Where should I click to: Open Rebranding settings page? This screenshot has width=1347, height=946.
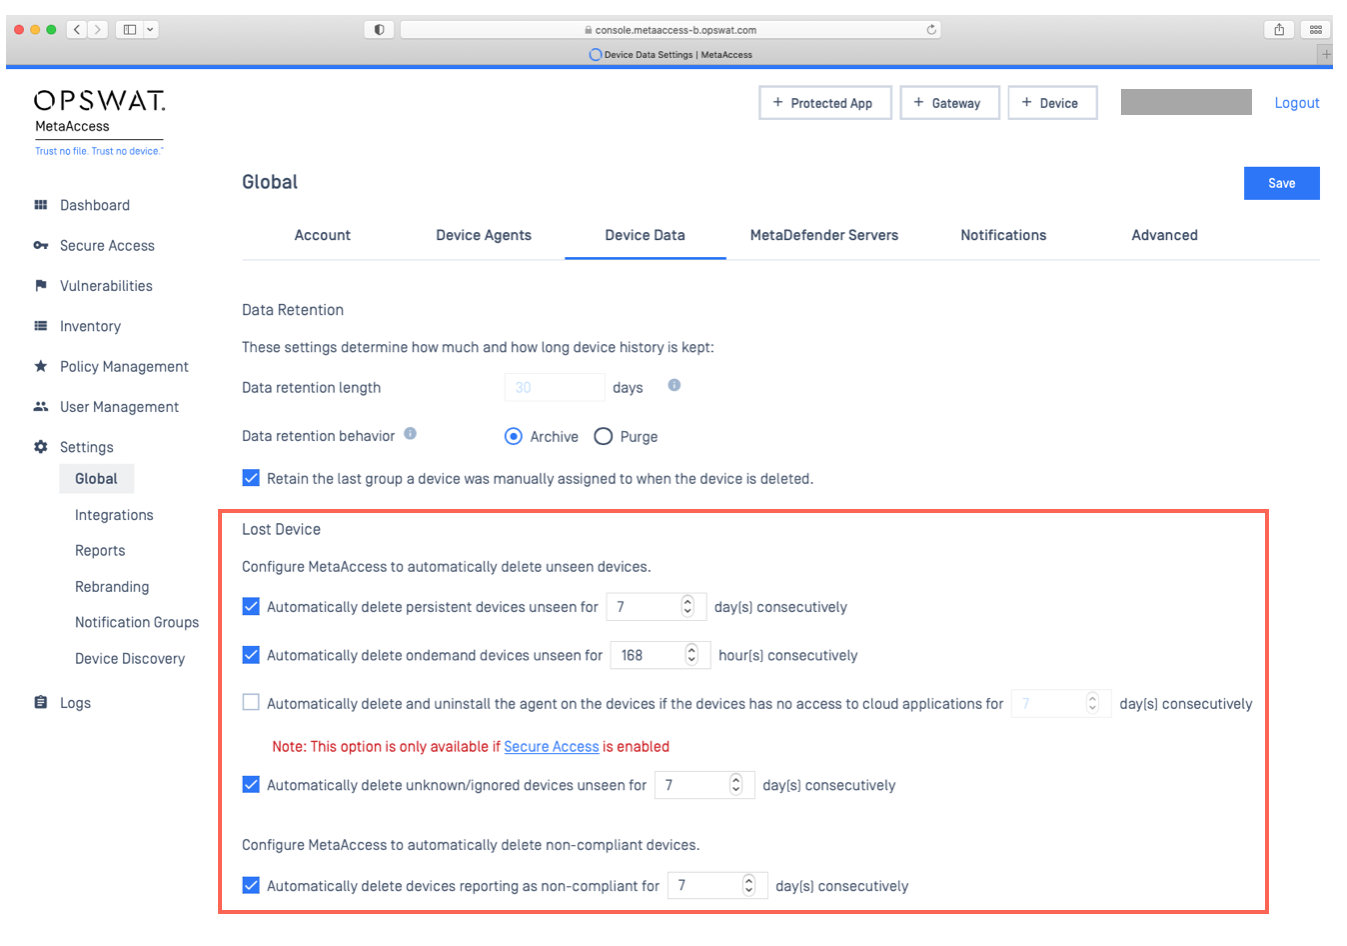[112, 586]
